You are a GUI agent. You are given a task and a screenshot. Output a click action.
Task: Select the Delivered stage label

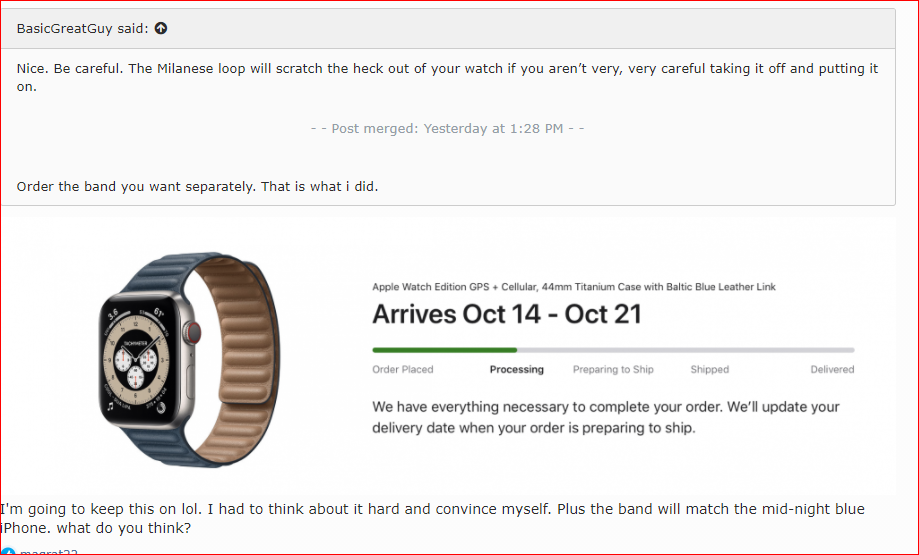coord(832,369)
